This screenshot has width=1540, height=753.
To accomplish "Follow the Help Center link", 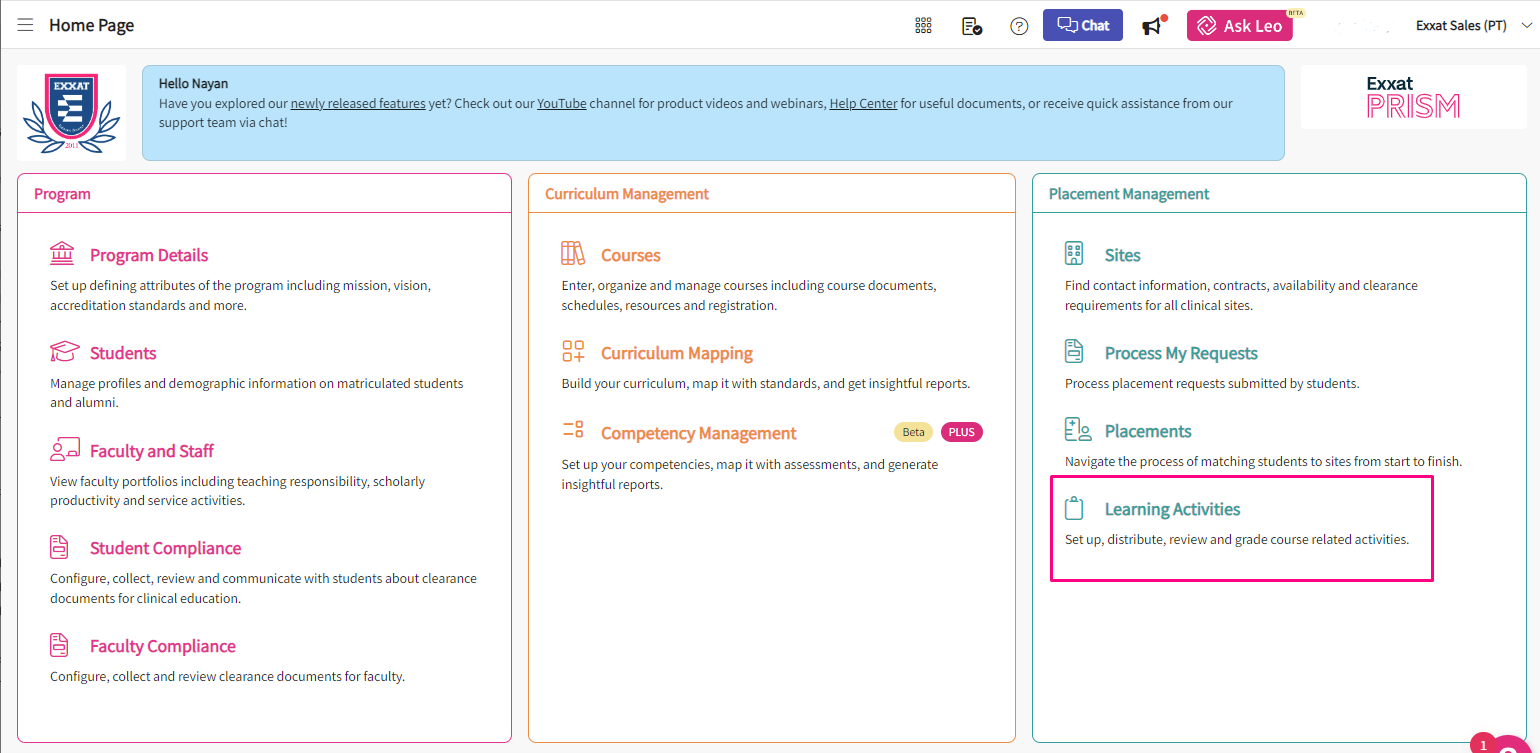I will 863,104.
